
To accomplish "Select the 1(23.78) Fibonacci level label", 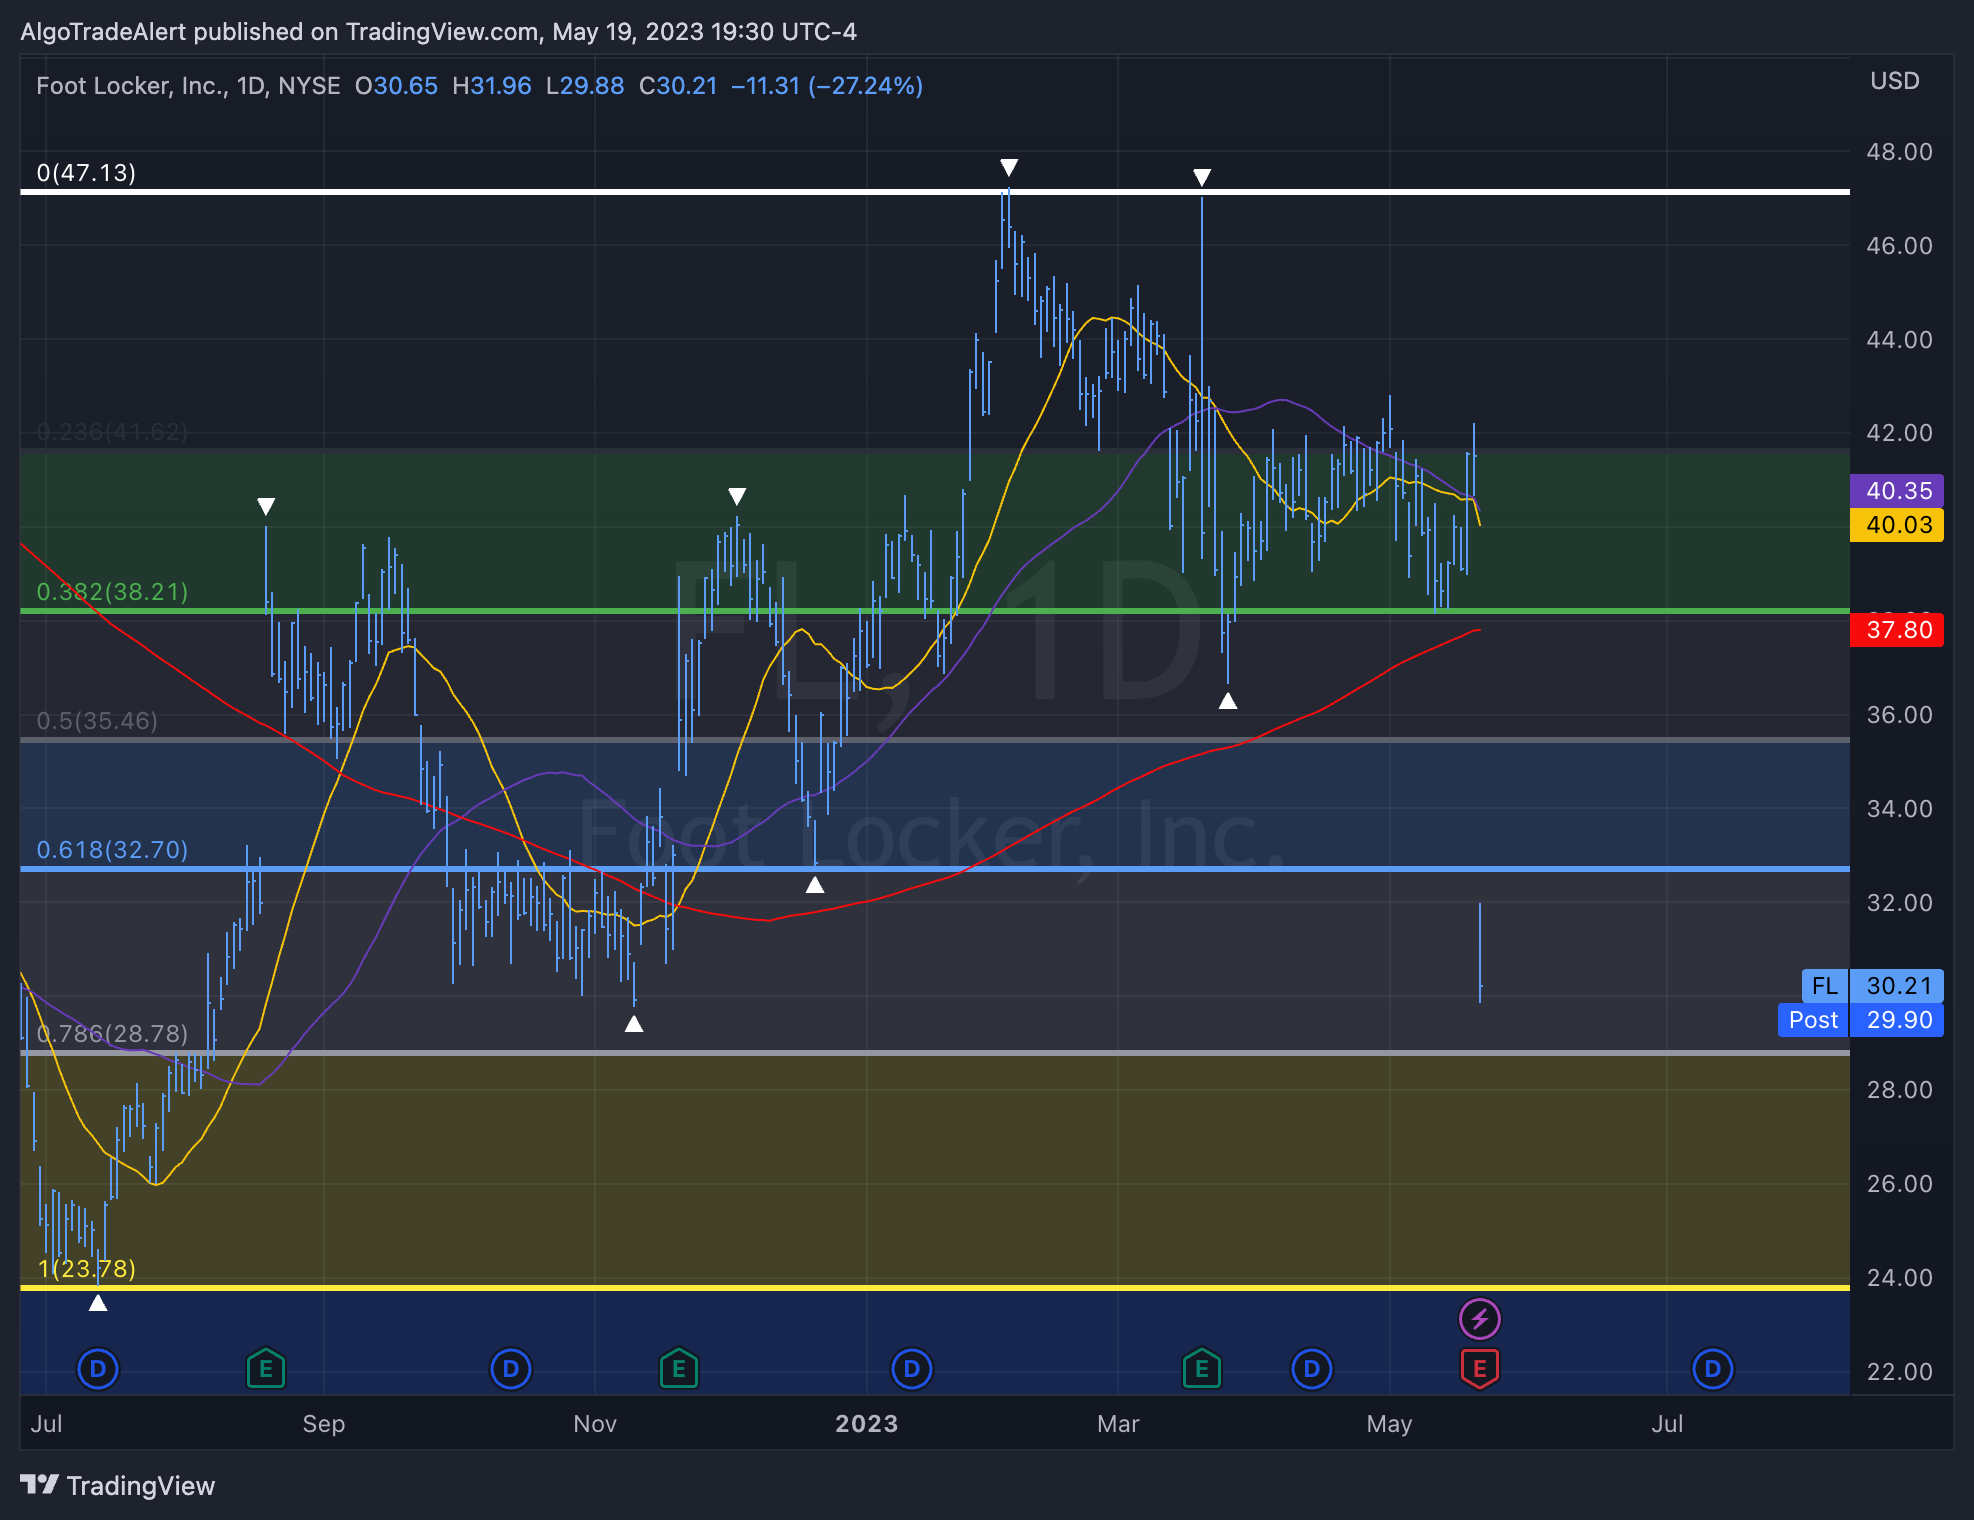I will pyautogui.click(x=86, y=1269).
